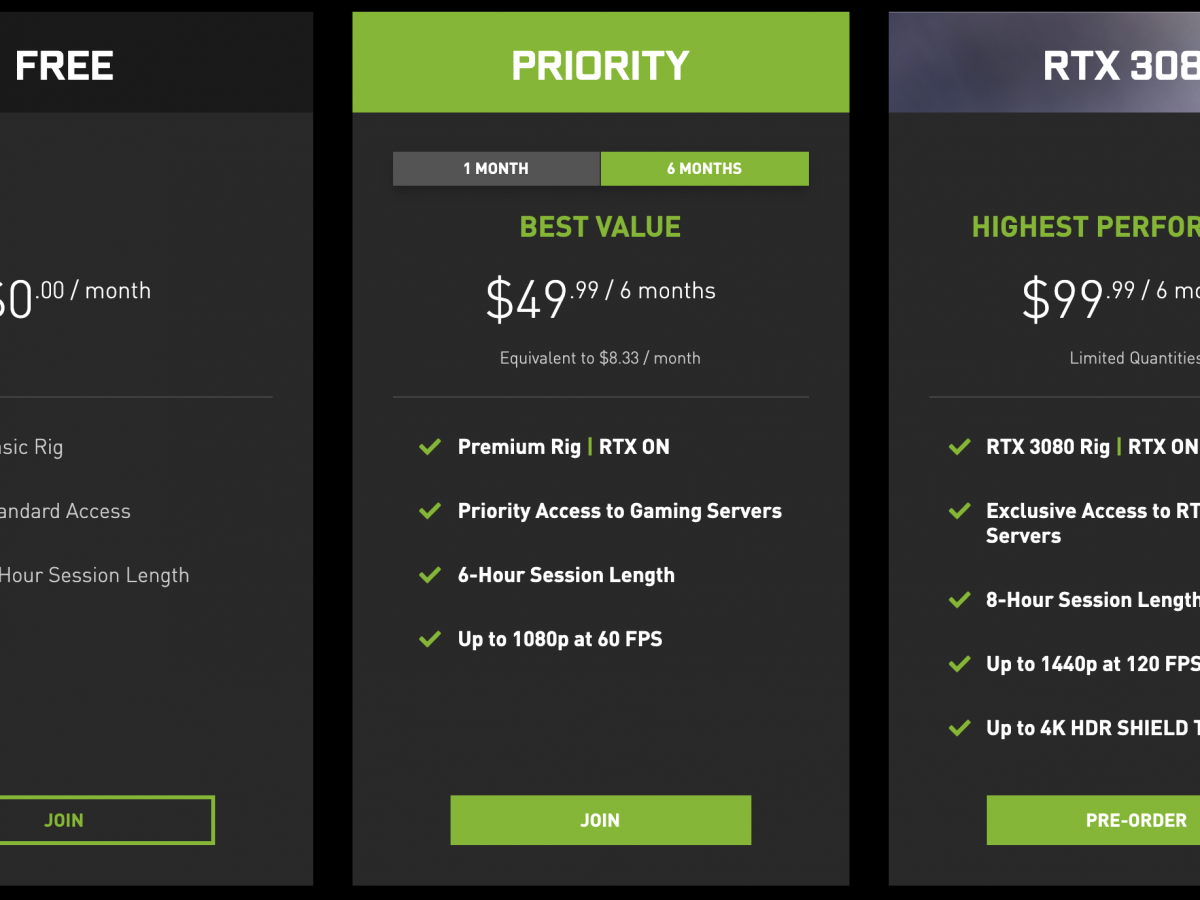The width and height of the screenshot is (1200, 900).
Task: Click checkmark next to Priority Access feature
Action: (x=430, y=511)
